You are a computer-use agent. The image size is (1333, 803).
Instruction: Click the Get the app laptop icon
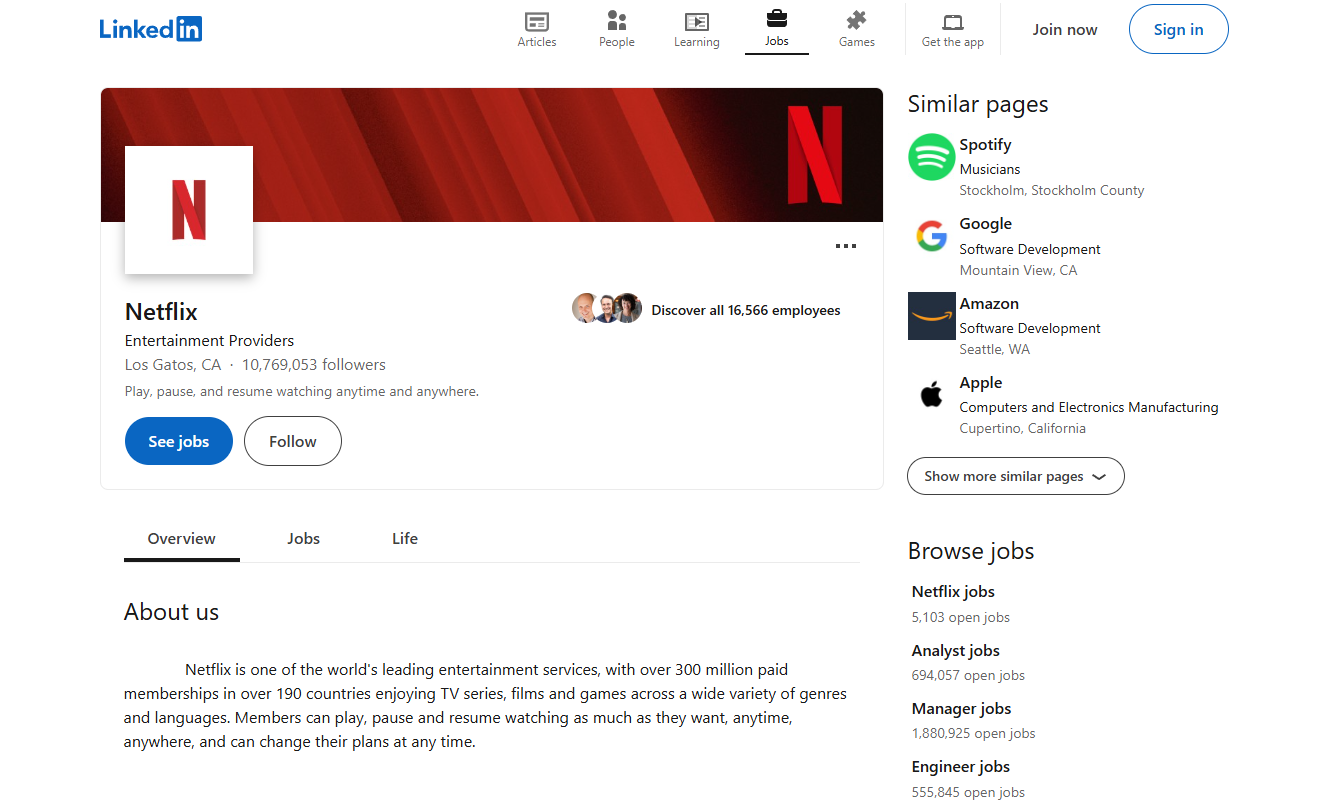[x=953, y=22]
